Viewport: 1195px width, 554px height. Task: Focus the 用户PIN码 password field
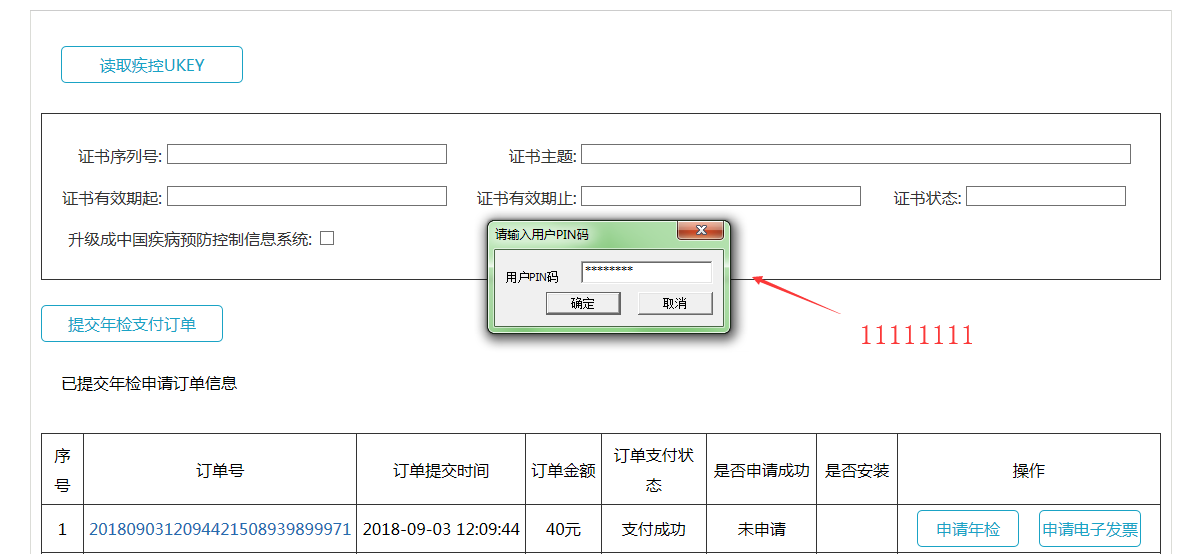646,272
